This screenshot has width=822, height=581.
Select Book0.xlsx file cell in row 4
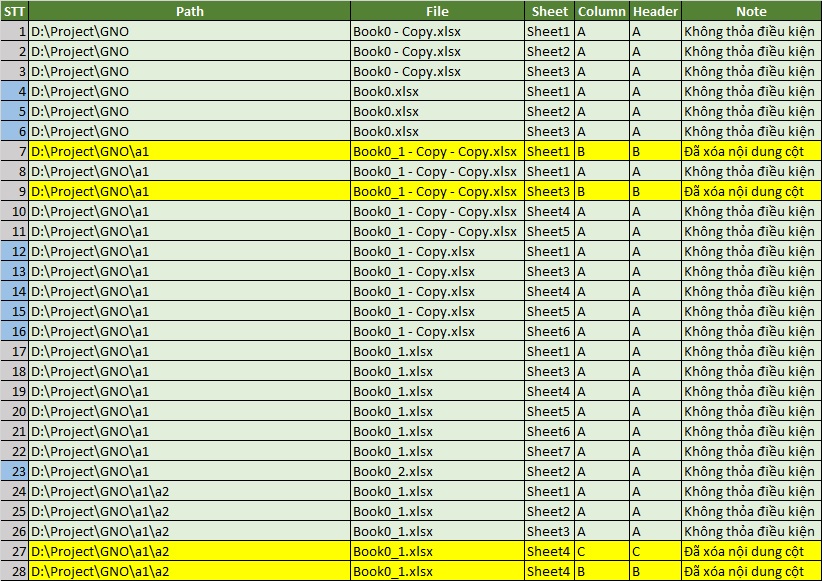[x=437, y=91]
